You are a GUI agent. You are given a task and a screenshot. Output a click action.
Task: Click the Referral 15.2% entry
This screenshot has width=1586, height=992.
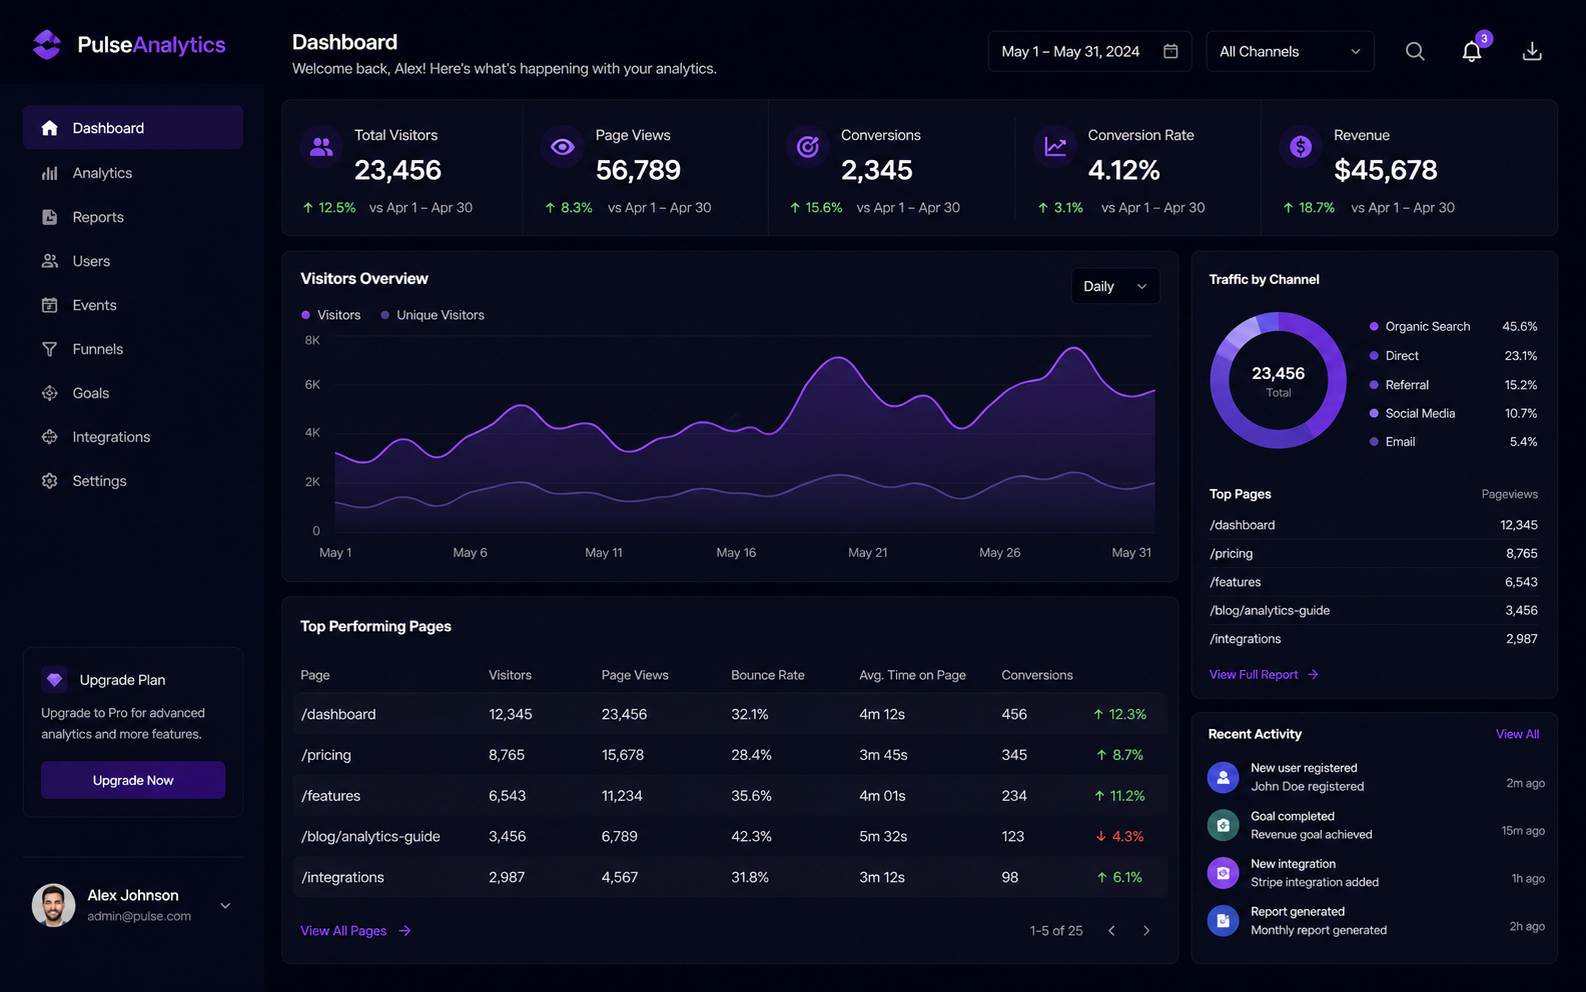1453,385
